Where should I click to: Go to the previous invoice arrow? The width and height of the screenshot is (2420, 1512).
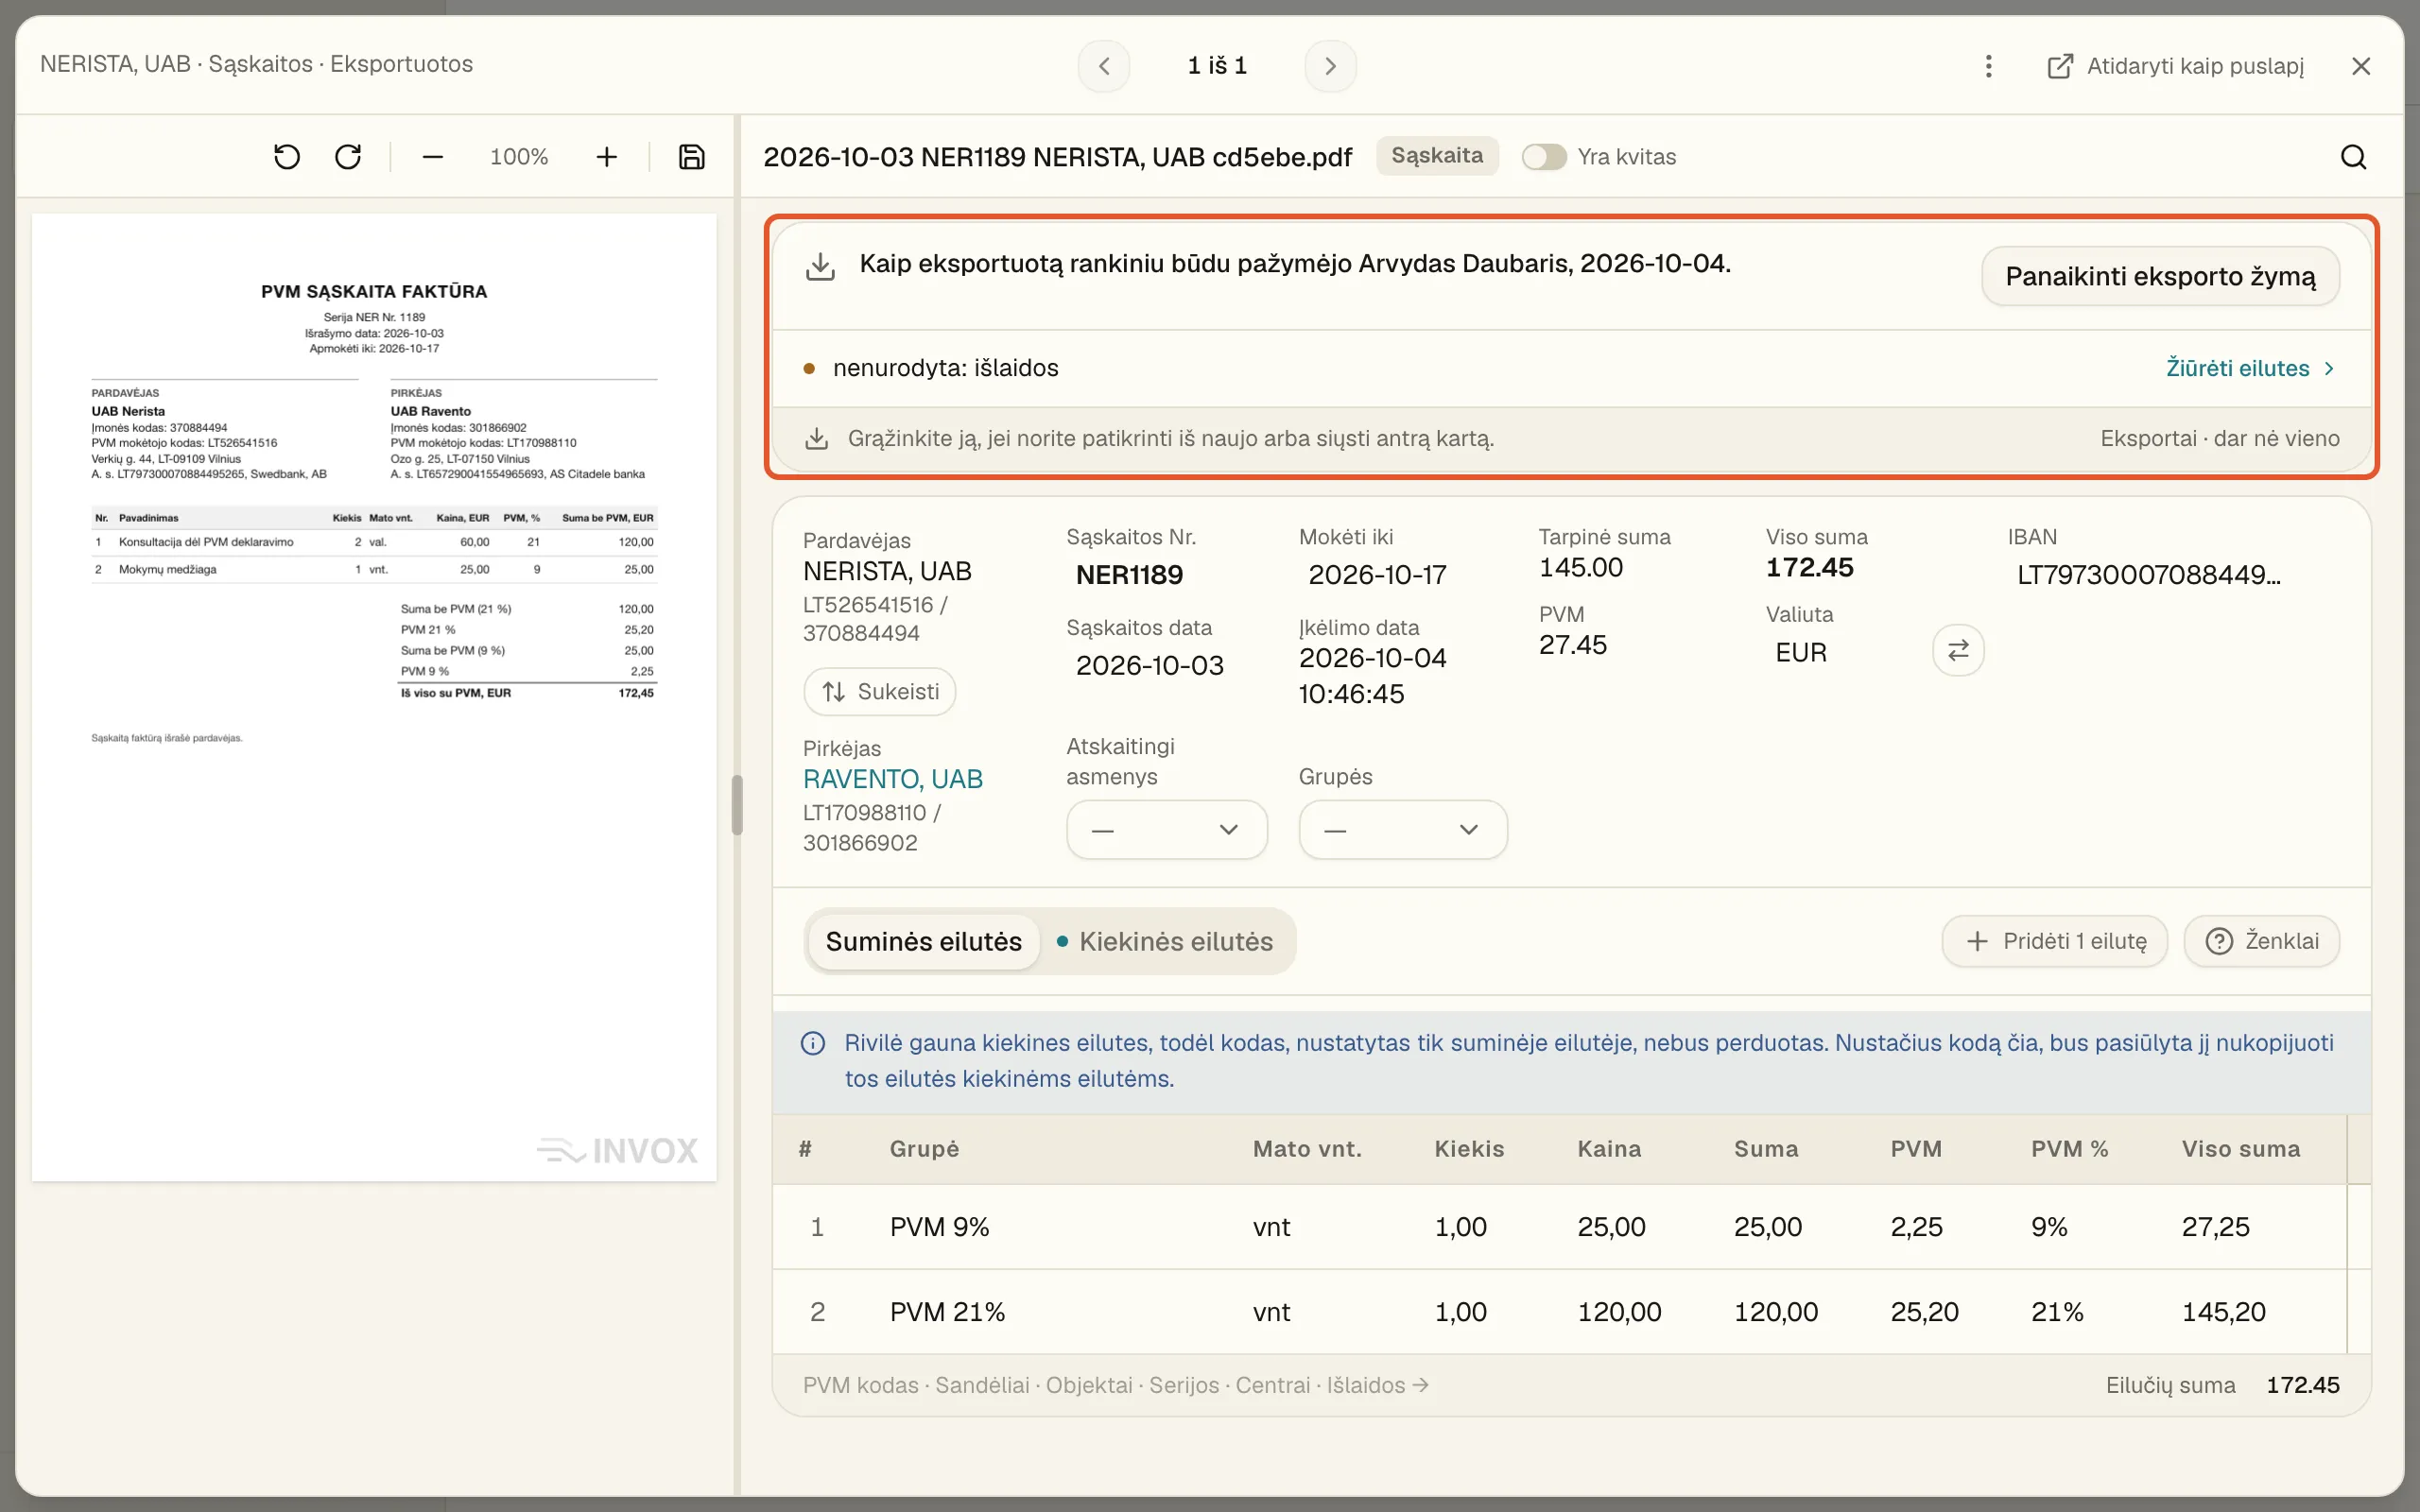point(1104,66)
